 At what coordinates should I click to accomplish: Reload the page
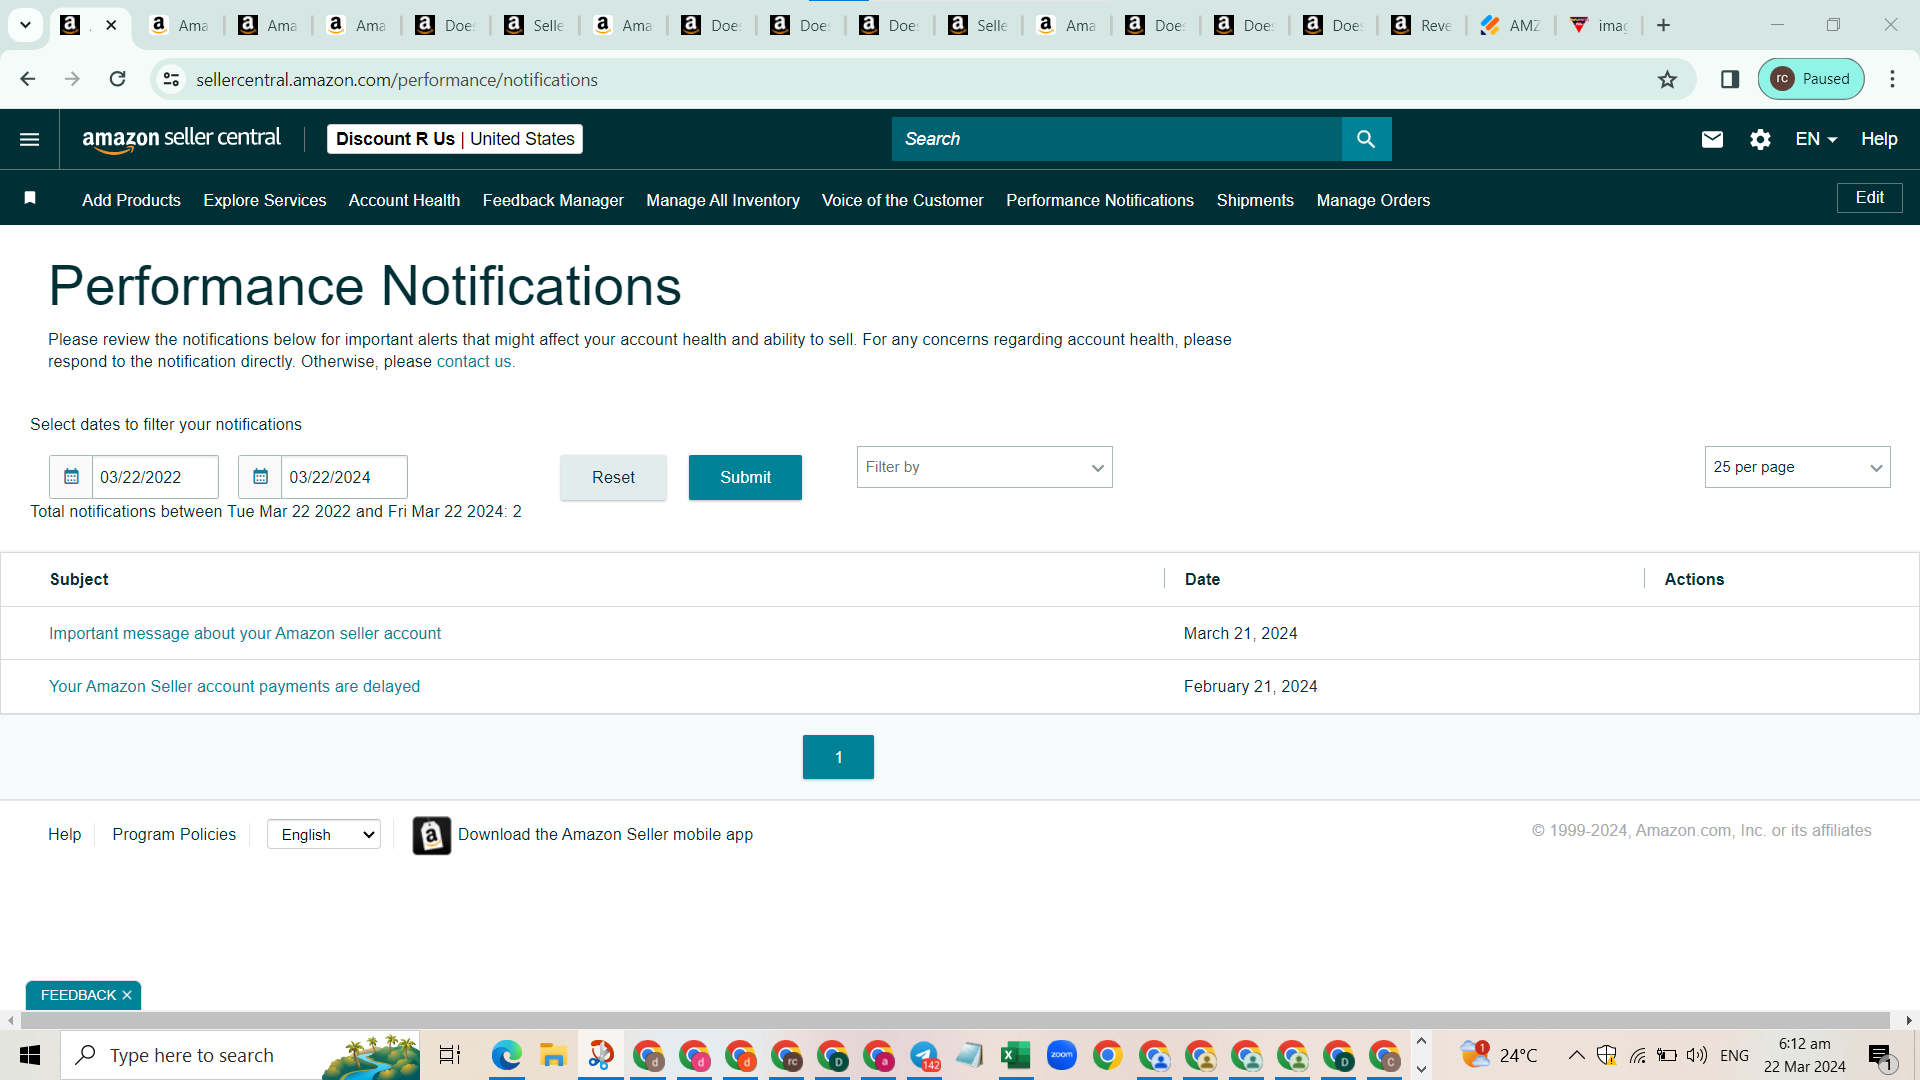(x=117, y=79)
